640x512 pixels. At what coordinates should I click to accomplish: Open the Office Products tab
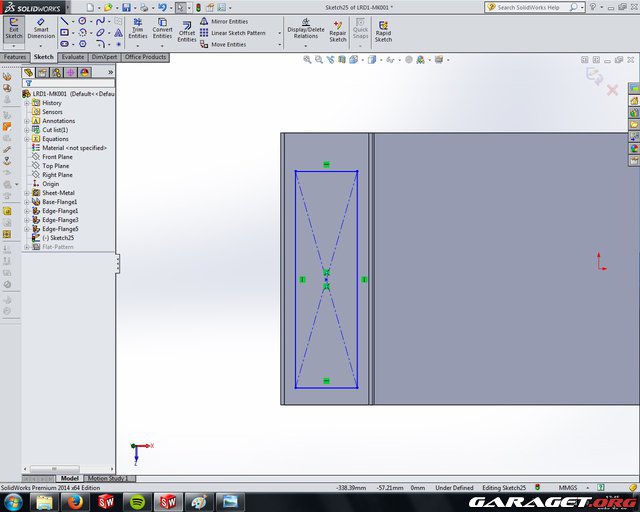coord(145,57)
